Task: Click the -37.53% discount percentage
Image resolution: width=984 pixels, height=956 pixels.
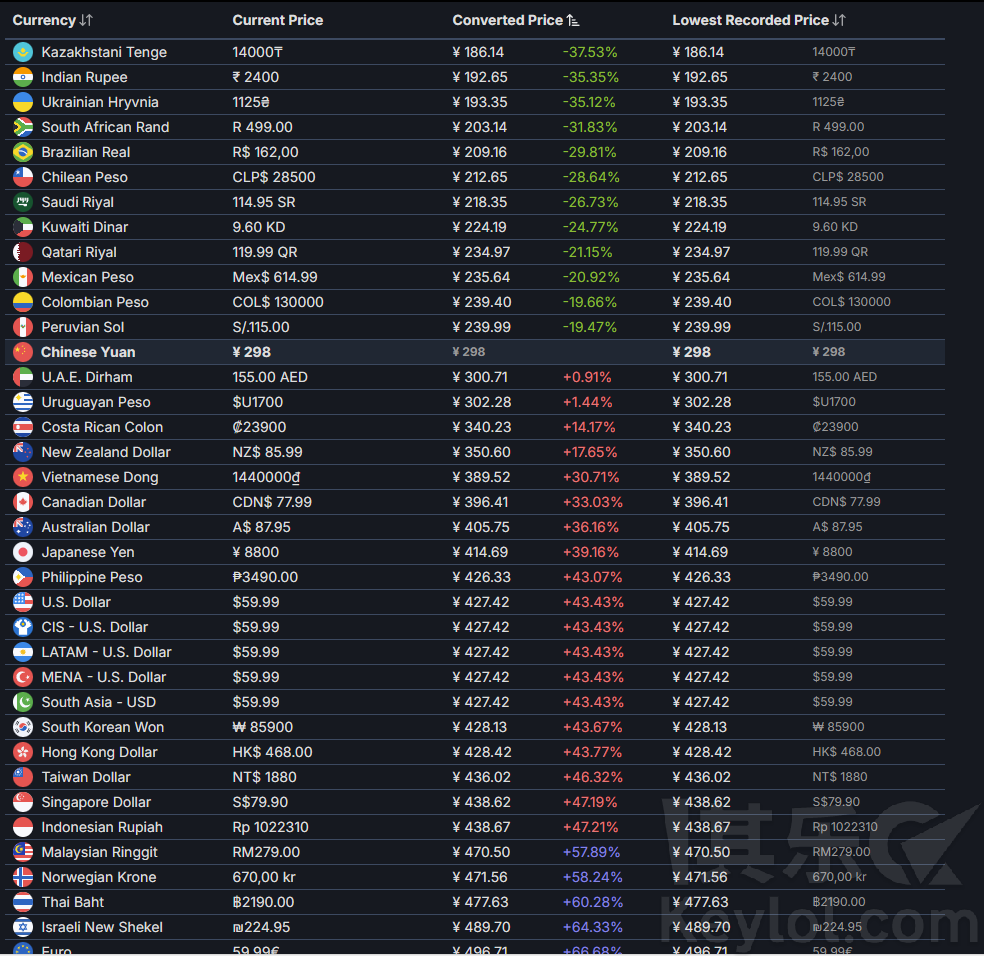Action: point(589,52)
